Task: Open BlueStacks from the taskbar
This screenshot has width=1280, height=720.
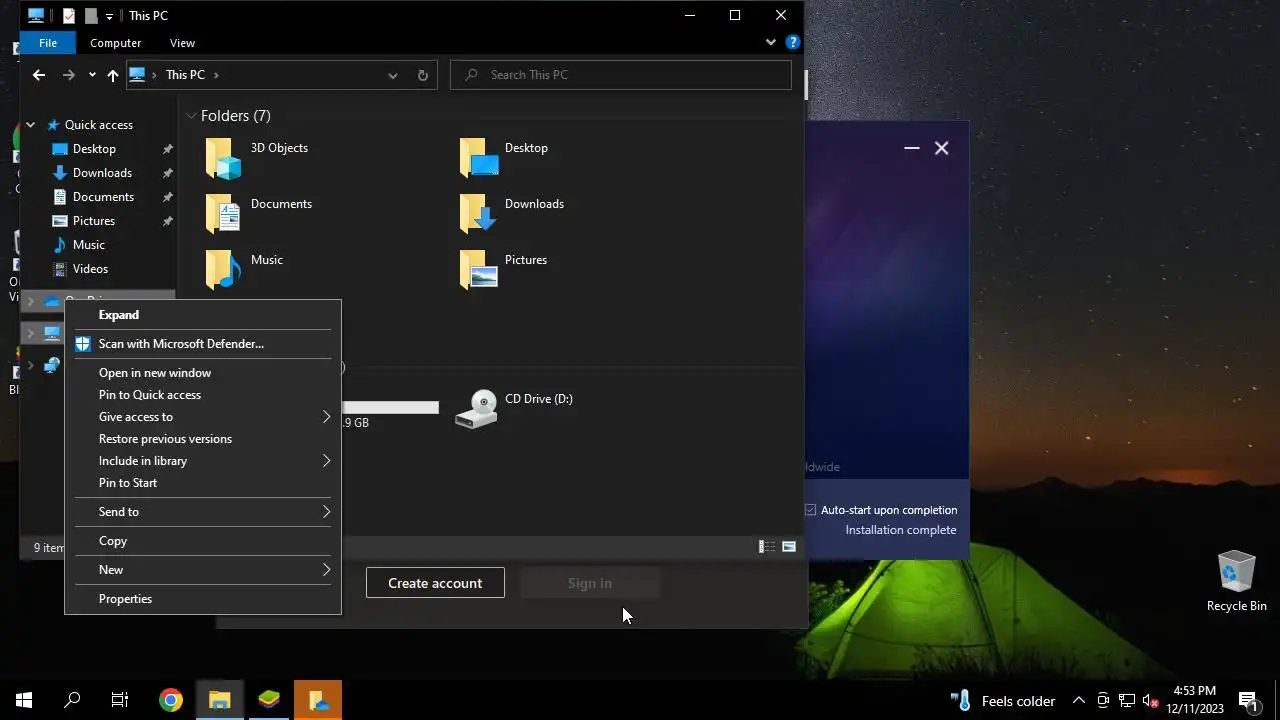Action: (269, 700)
